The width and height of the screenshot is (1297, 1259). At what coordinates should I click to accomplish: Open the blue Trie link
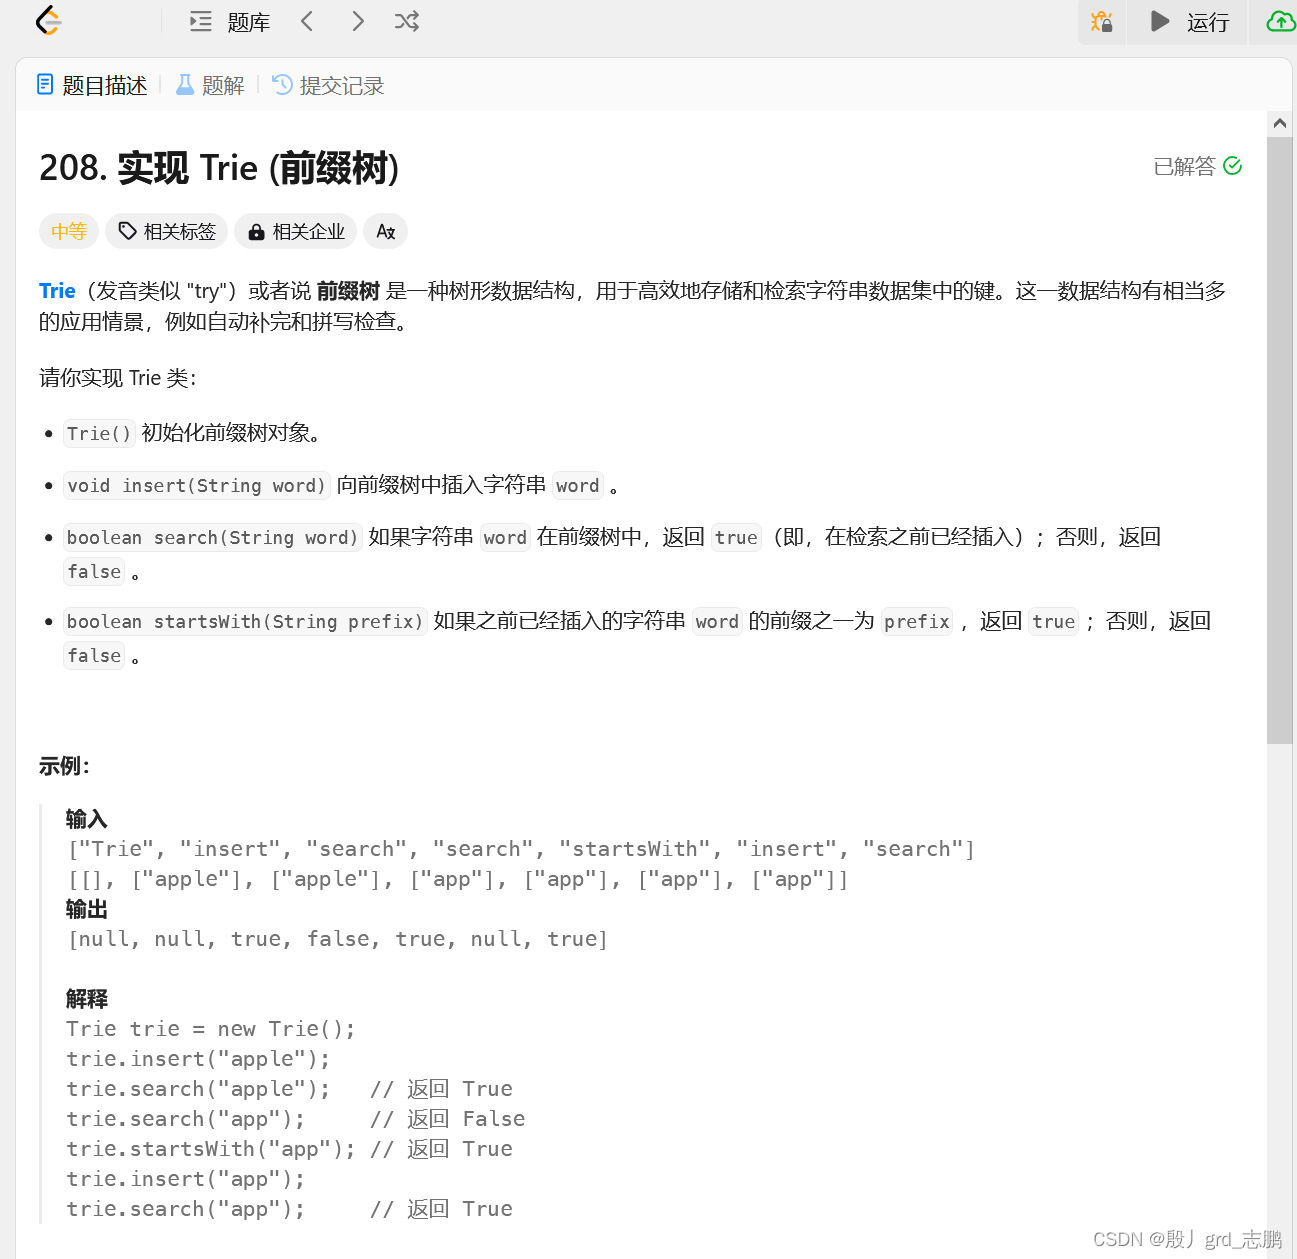coord(57,291)
